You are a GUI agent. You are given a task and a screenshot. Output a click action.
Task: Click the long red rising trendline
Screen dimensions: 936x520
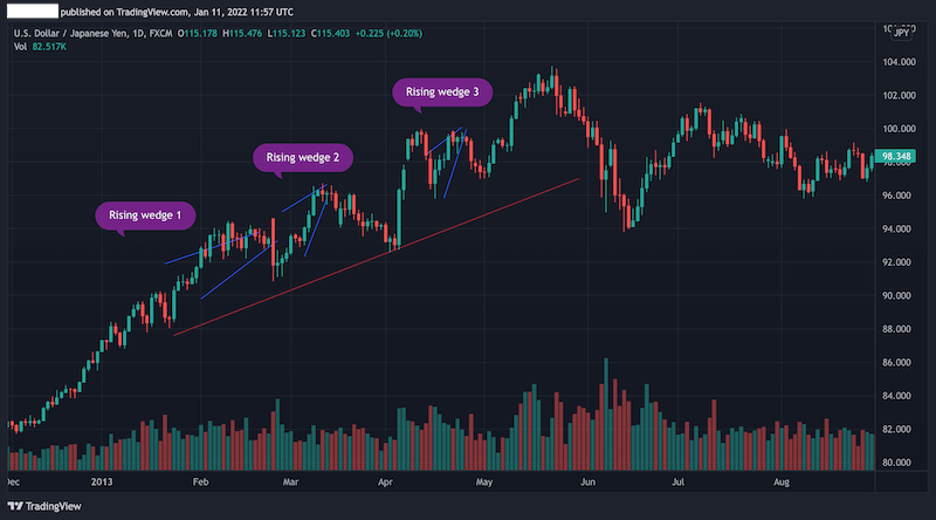[376, 257]
